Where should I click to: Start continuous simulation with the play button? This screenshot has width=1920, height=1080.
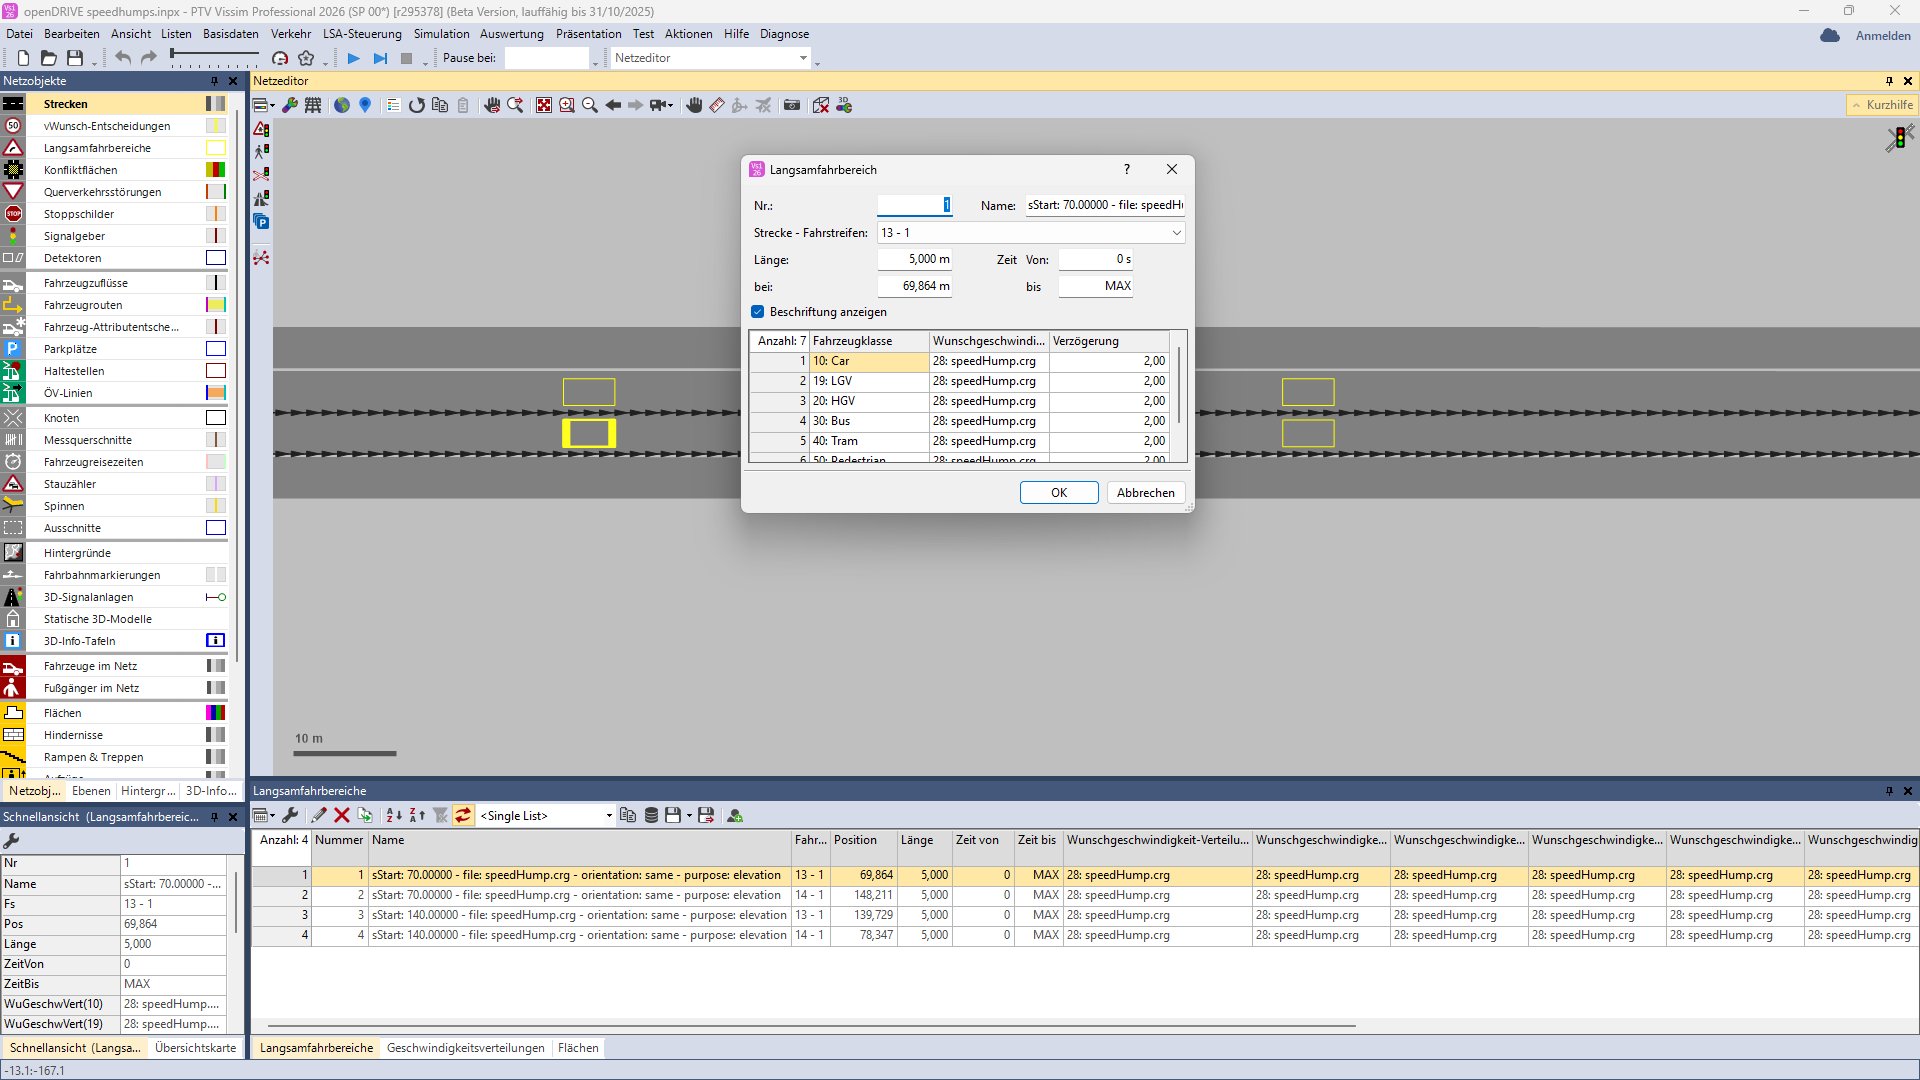point(353,58)
